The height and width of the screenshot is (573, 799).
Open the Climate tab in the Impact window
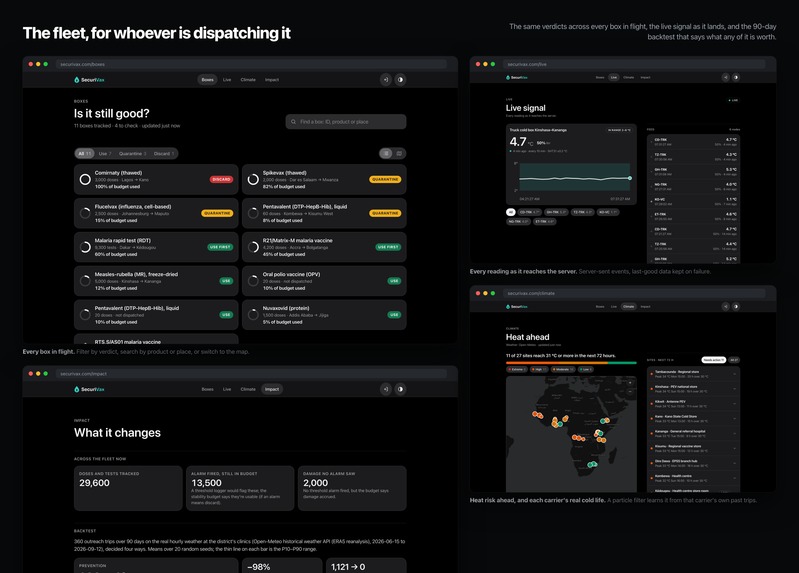248,389
